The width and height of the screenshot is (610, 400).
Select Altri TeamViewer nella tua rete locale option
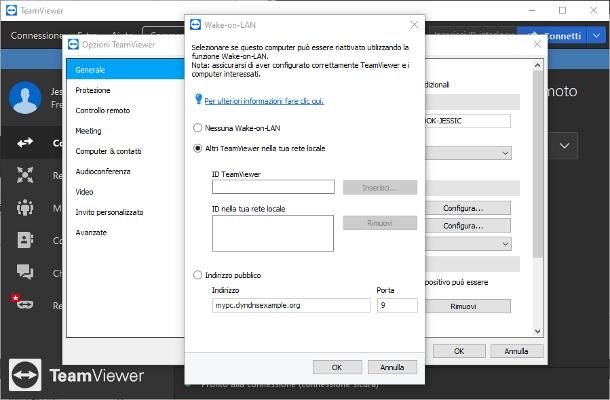(x=198, y=148)
